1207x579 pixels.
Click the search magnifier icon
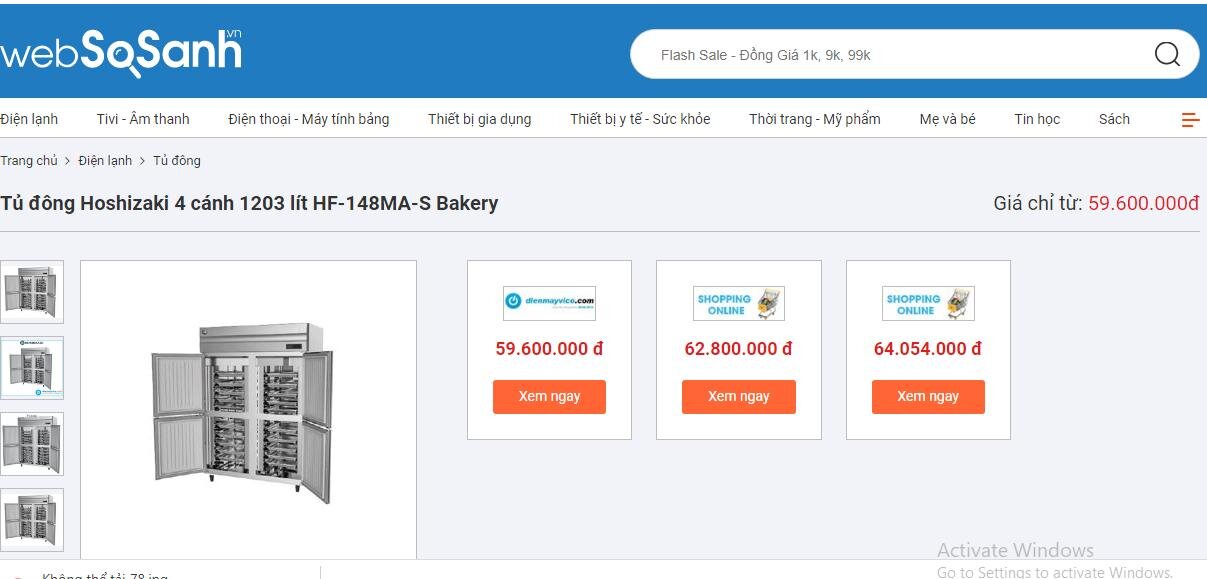[x=1166, y=54]
